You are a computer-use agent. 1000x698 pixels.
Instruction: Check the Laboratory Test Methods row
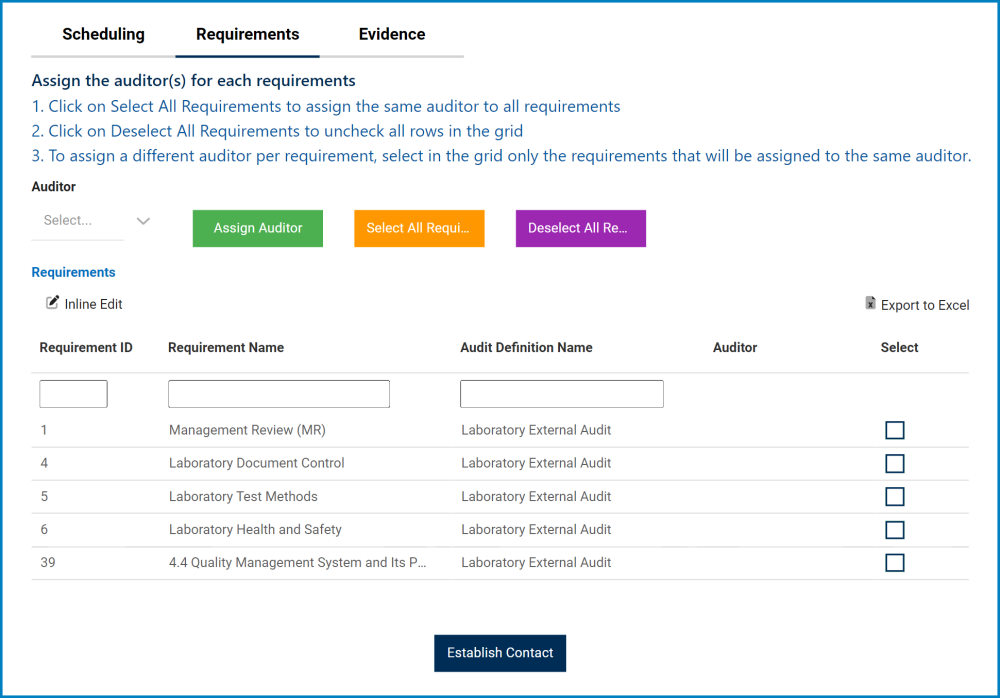[895, 496]
